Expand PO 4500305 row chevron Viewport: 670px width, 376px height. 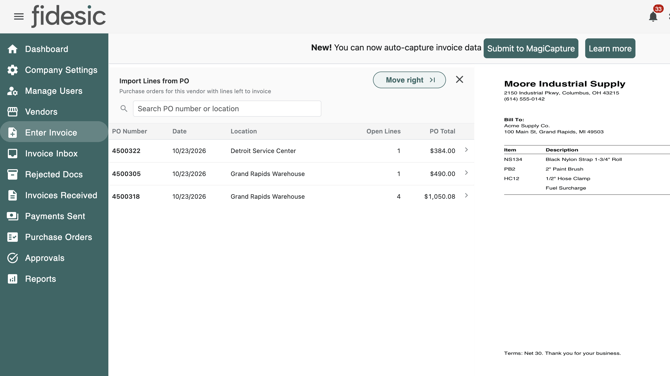tap(466, 173)
